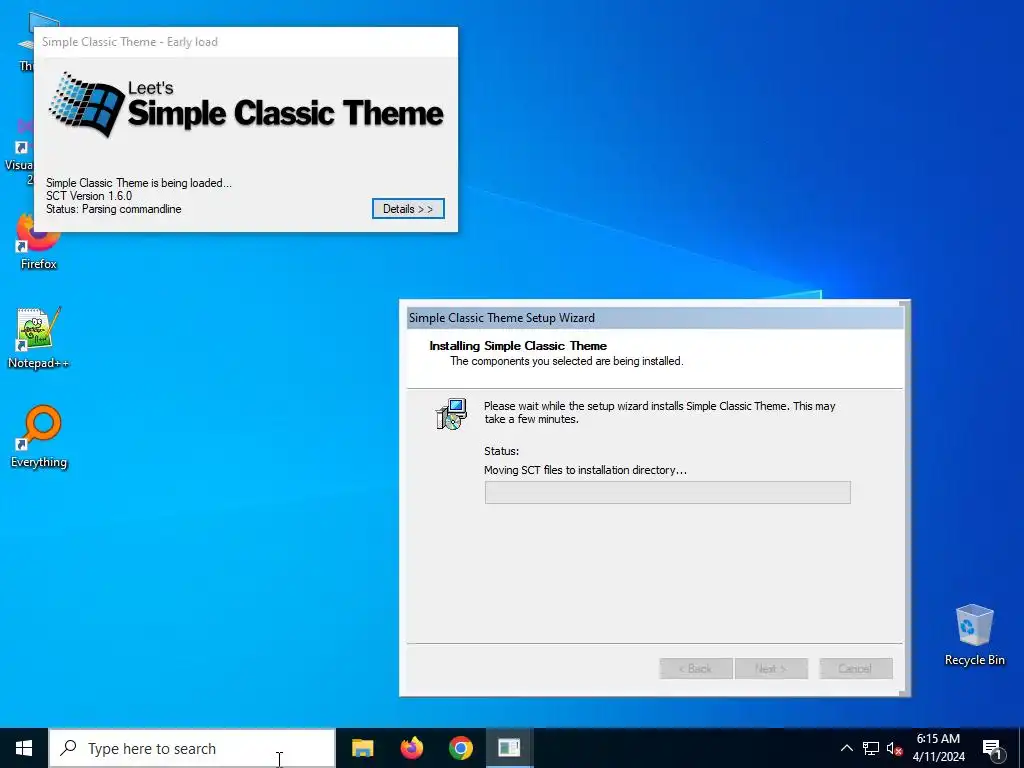Click the disabled Next button in Setup Wizard

[771, 669]
